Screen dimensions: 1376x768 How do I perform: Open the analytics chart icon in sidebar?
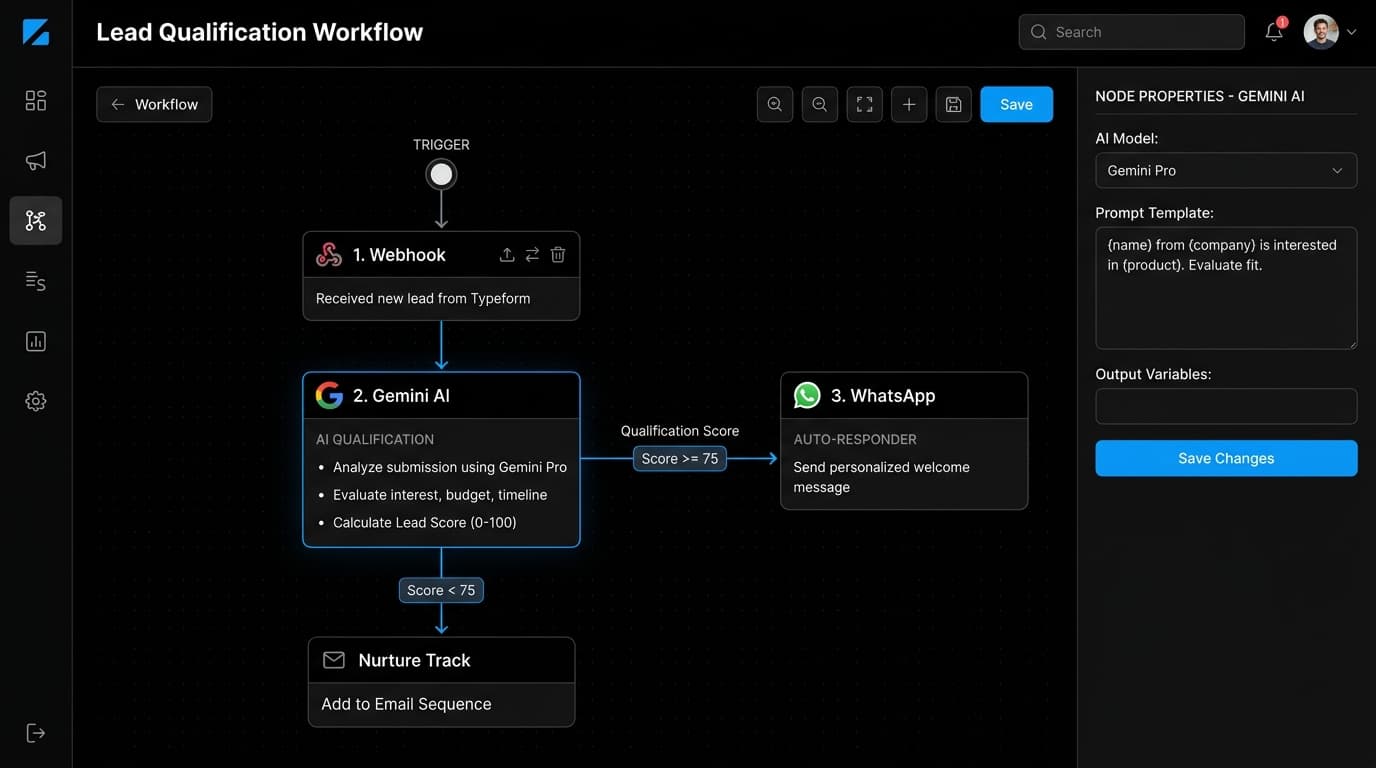click(x=36, y=341)
